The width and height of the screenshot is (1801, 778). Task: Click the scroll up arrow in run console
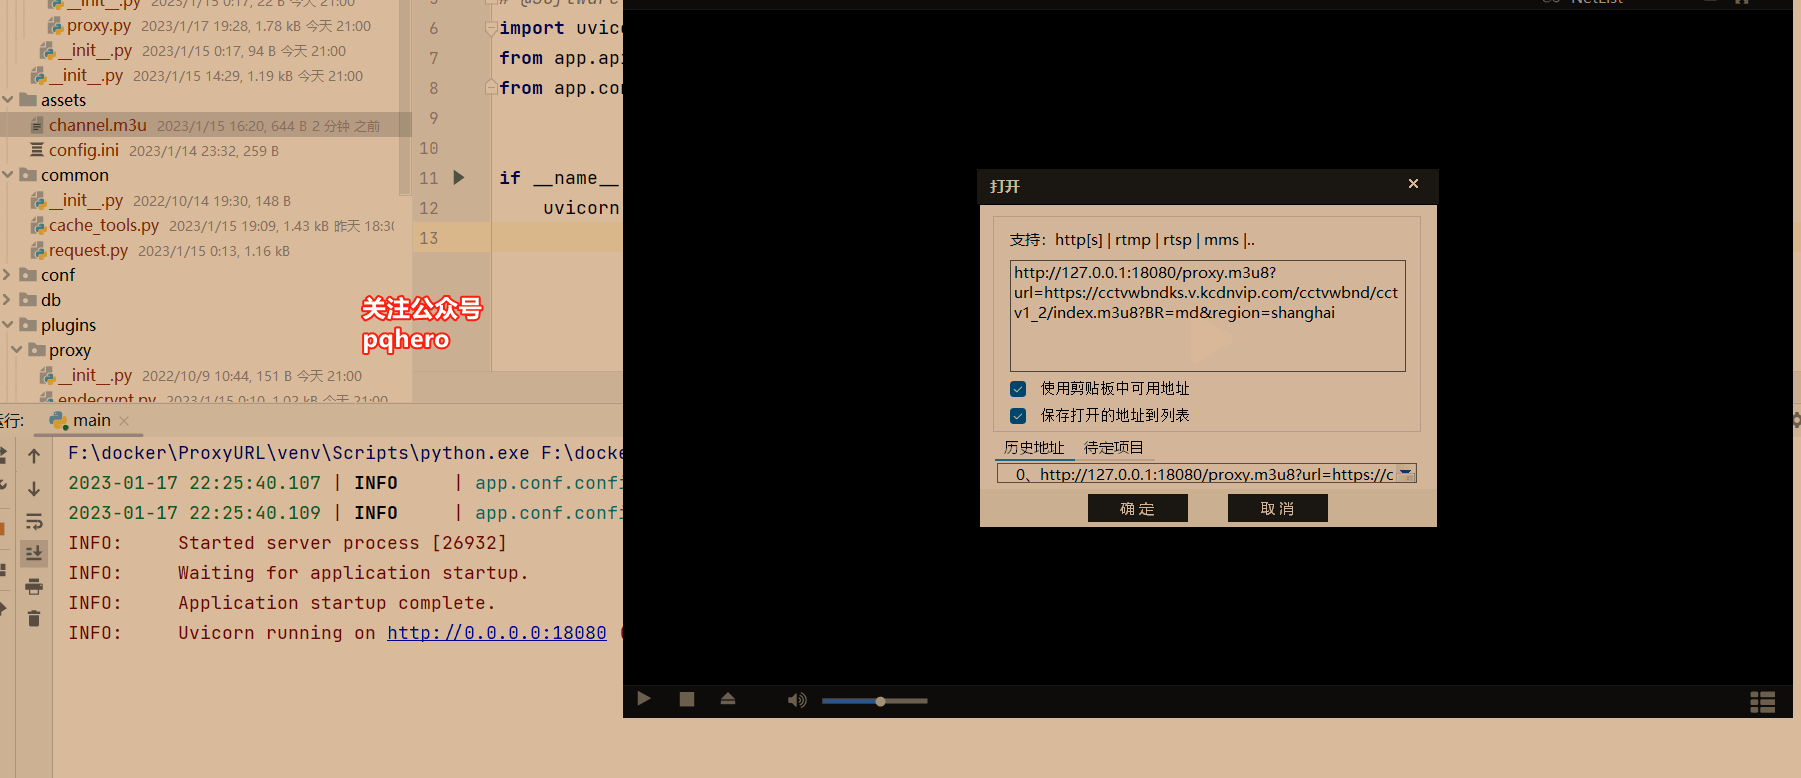coord(34,456)
